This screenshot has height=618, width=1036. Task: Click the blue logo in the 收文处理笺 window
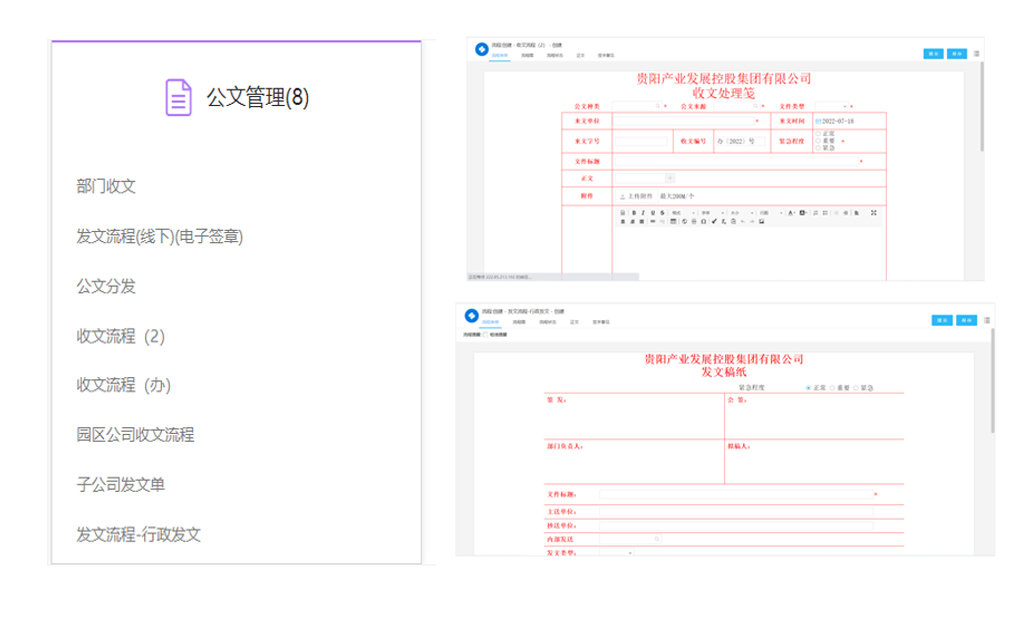482,50
